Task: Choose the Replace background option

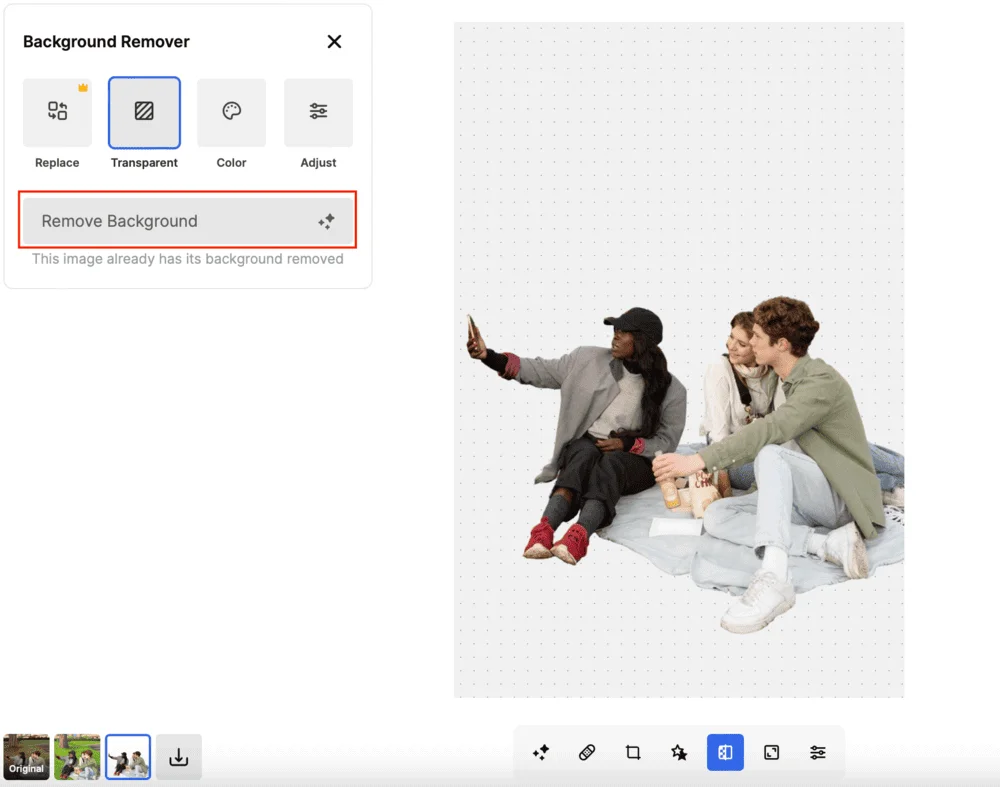Action: (57, 112)
